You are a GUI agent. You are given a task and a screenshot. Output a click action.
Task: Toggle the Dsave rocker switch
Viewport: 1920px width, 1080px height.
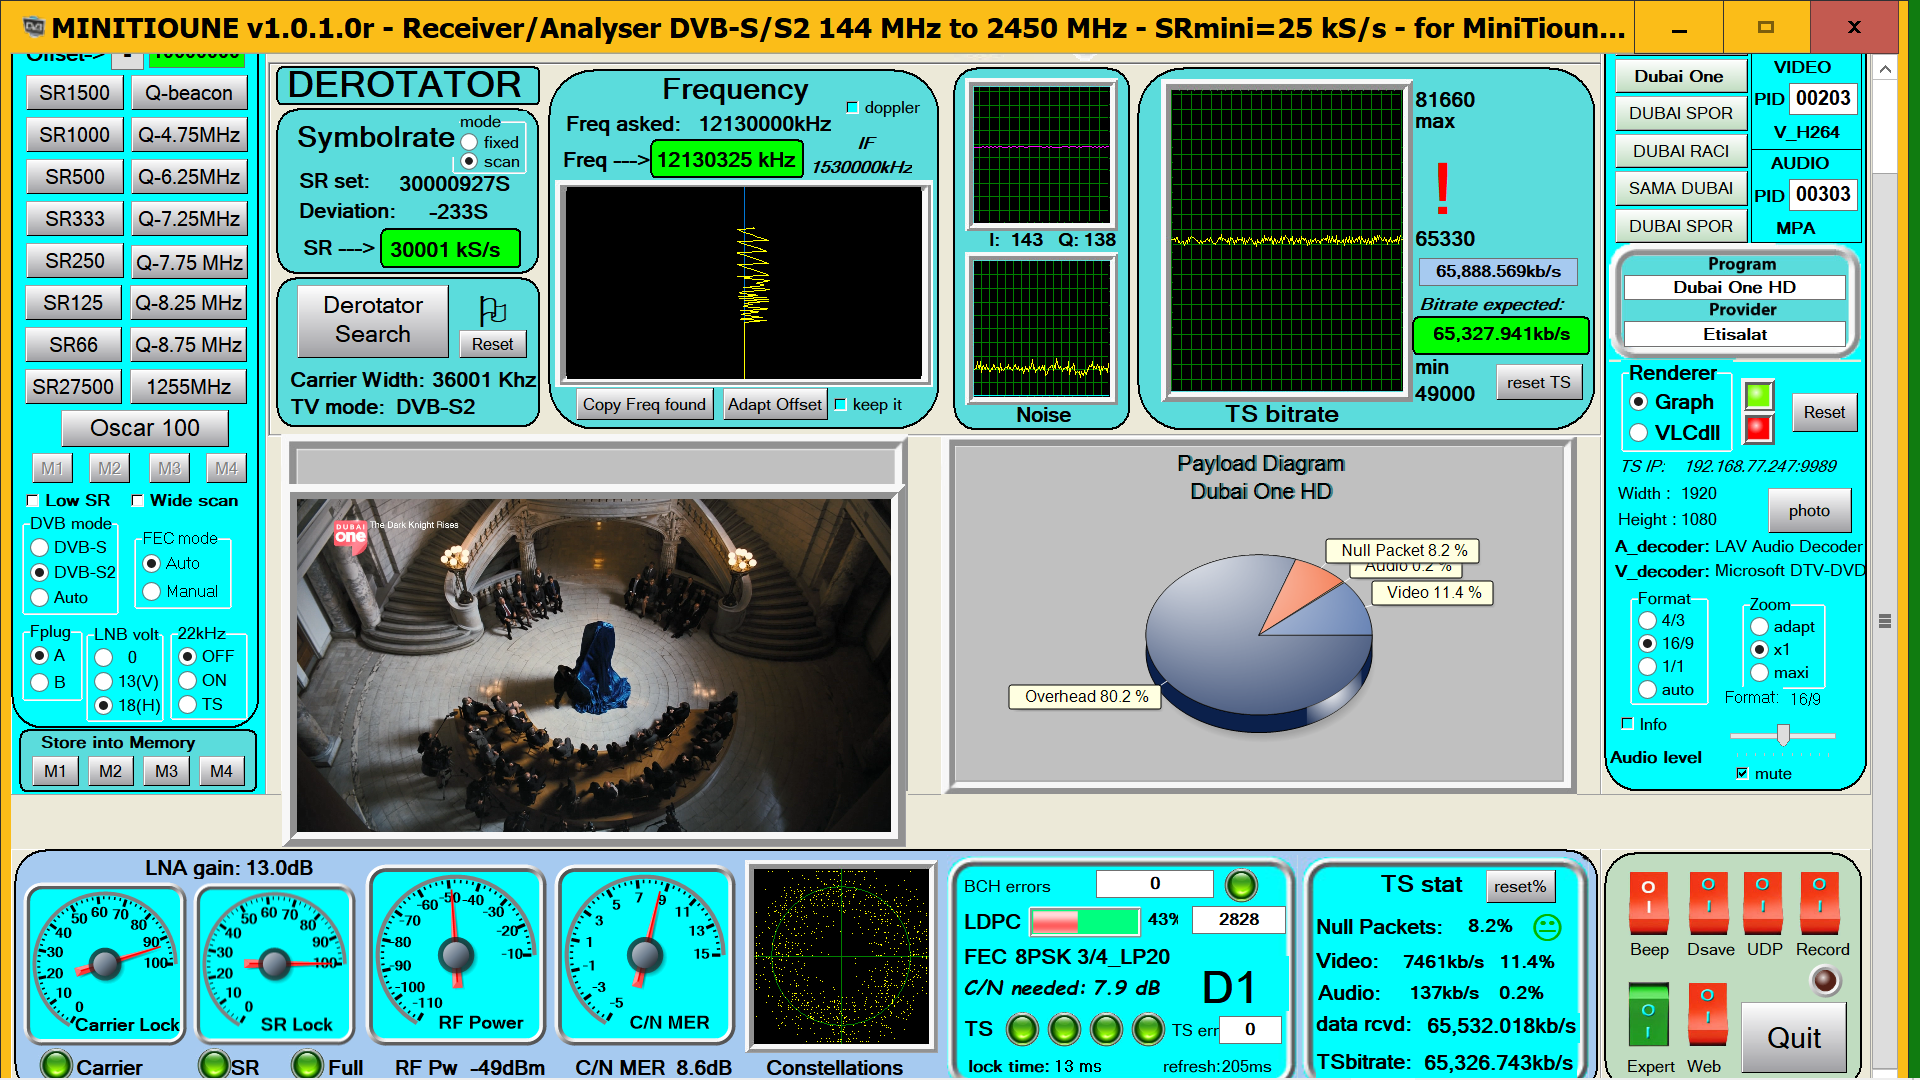(x=1709, y=903)
